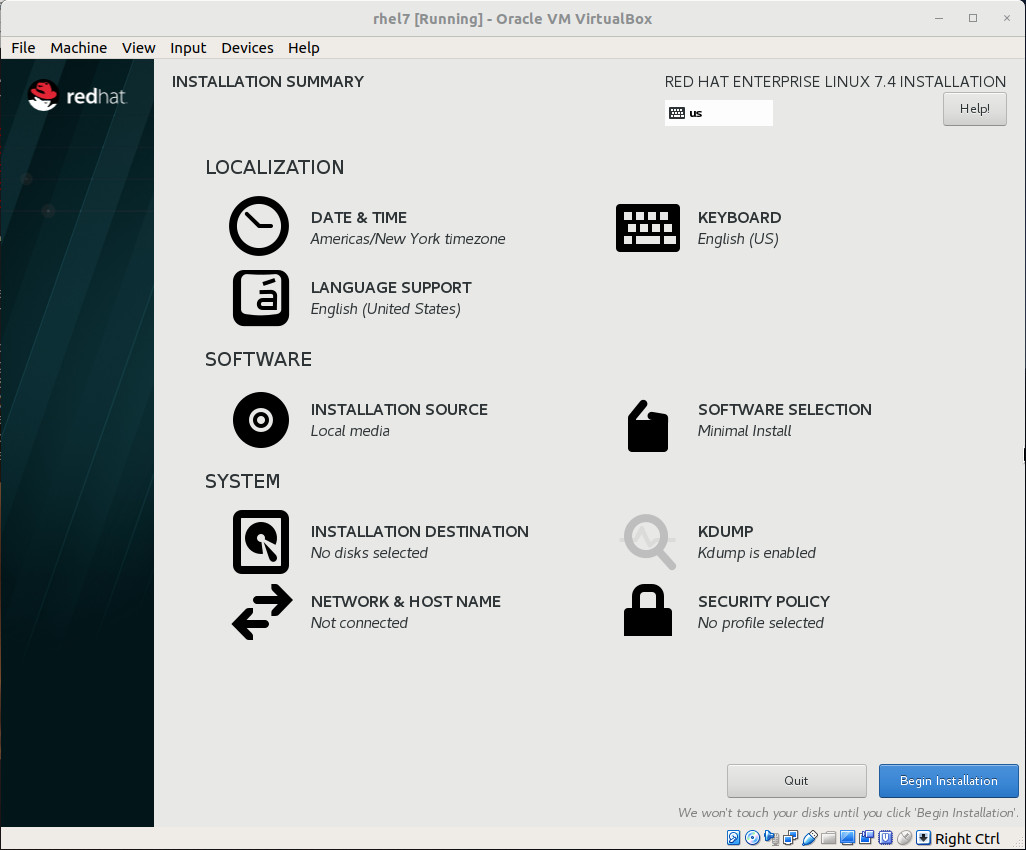The height and width of the screenshot is (850, 1026).
Task: Click the Installation Destination disk icon
Action: (x=261, y=542)
